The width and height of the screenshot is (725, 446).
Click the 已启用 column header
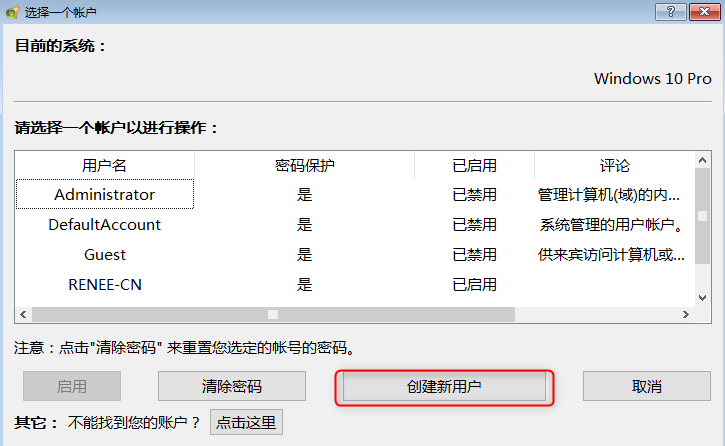click(x=474, y=165)
